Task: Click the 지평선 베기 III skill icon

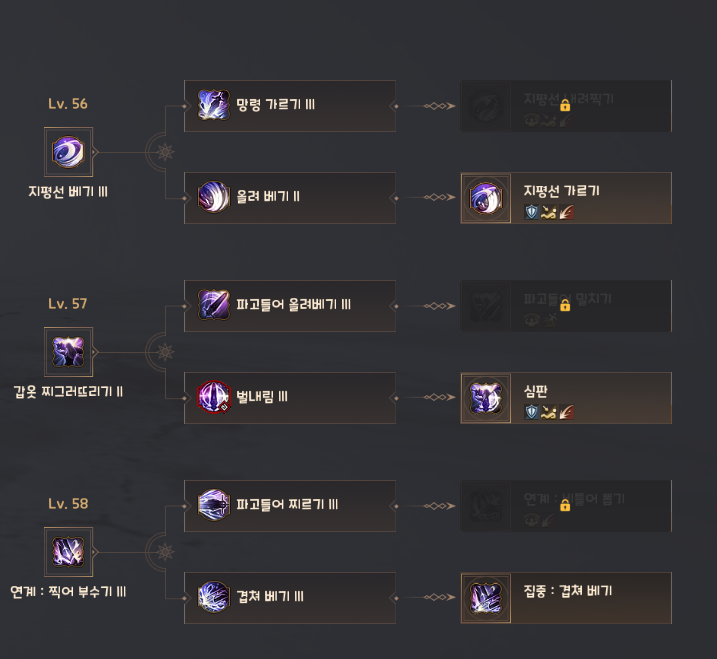Action: [x=69, y=152]
